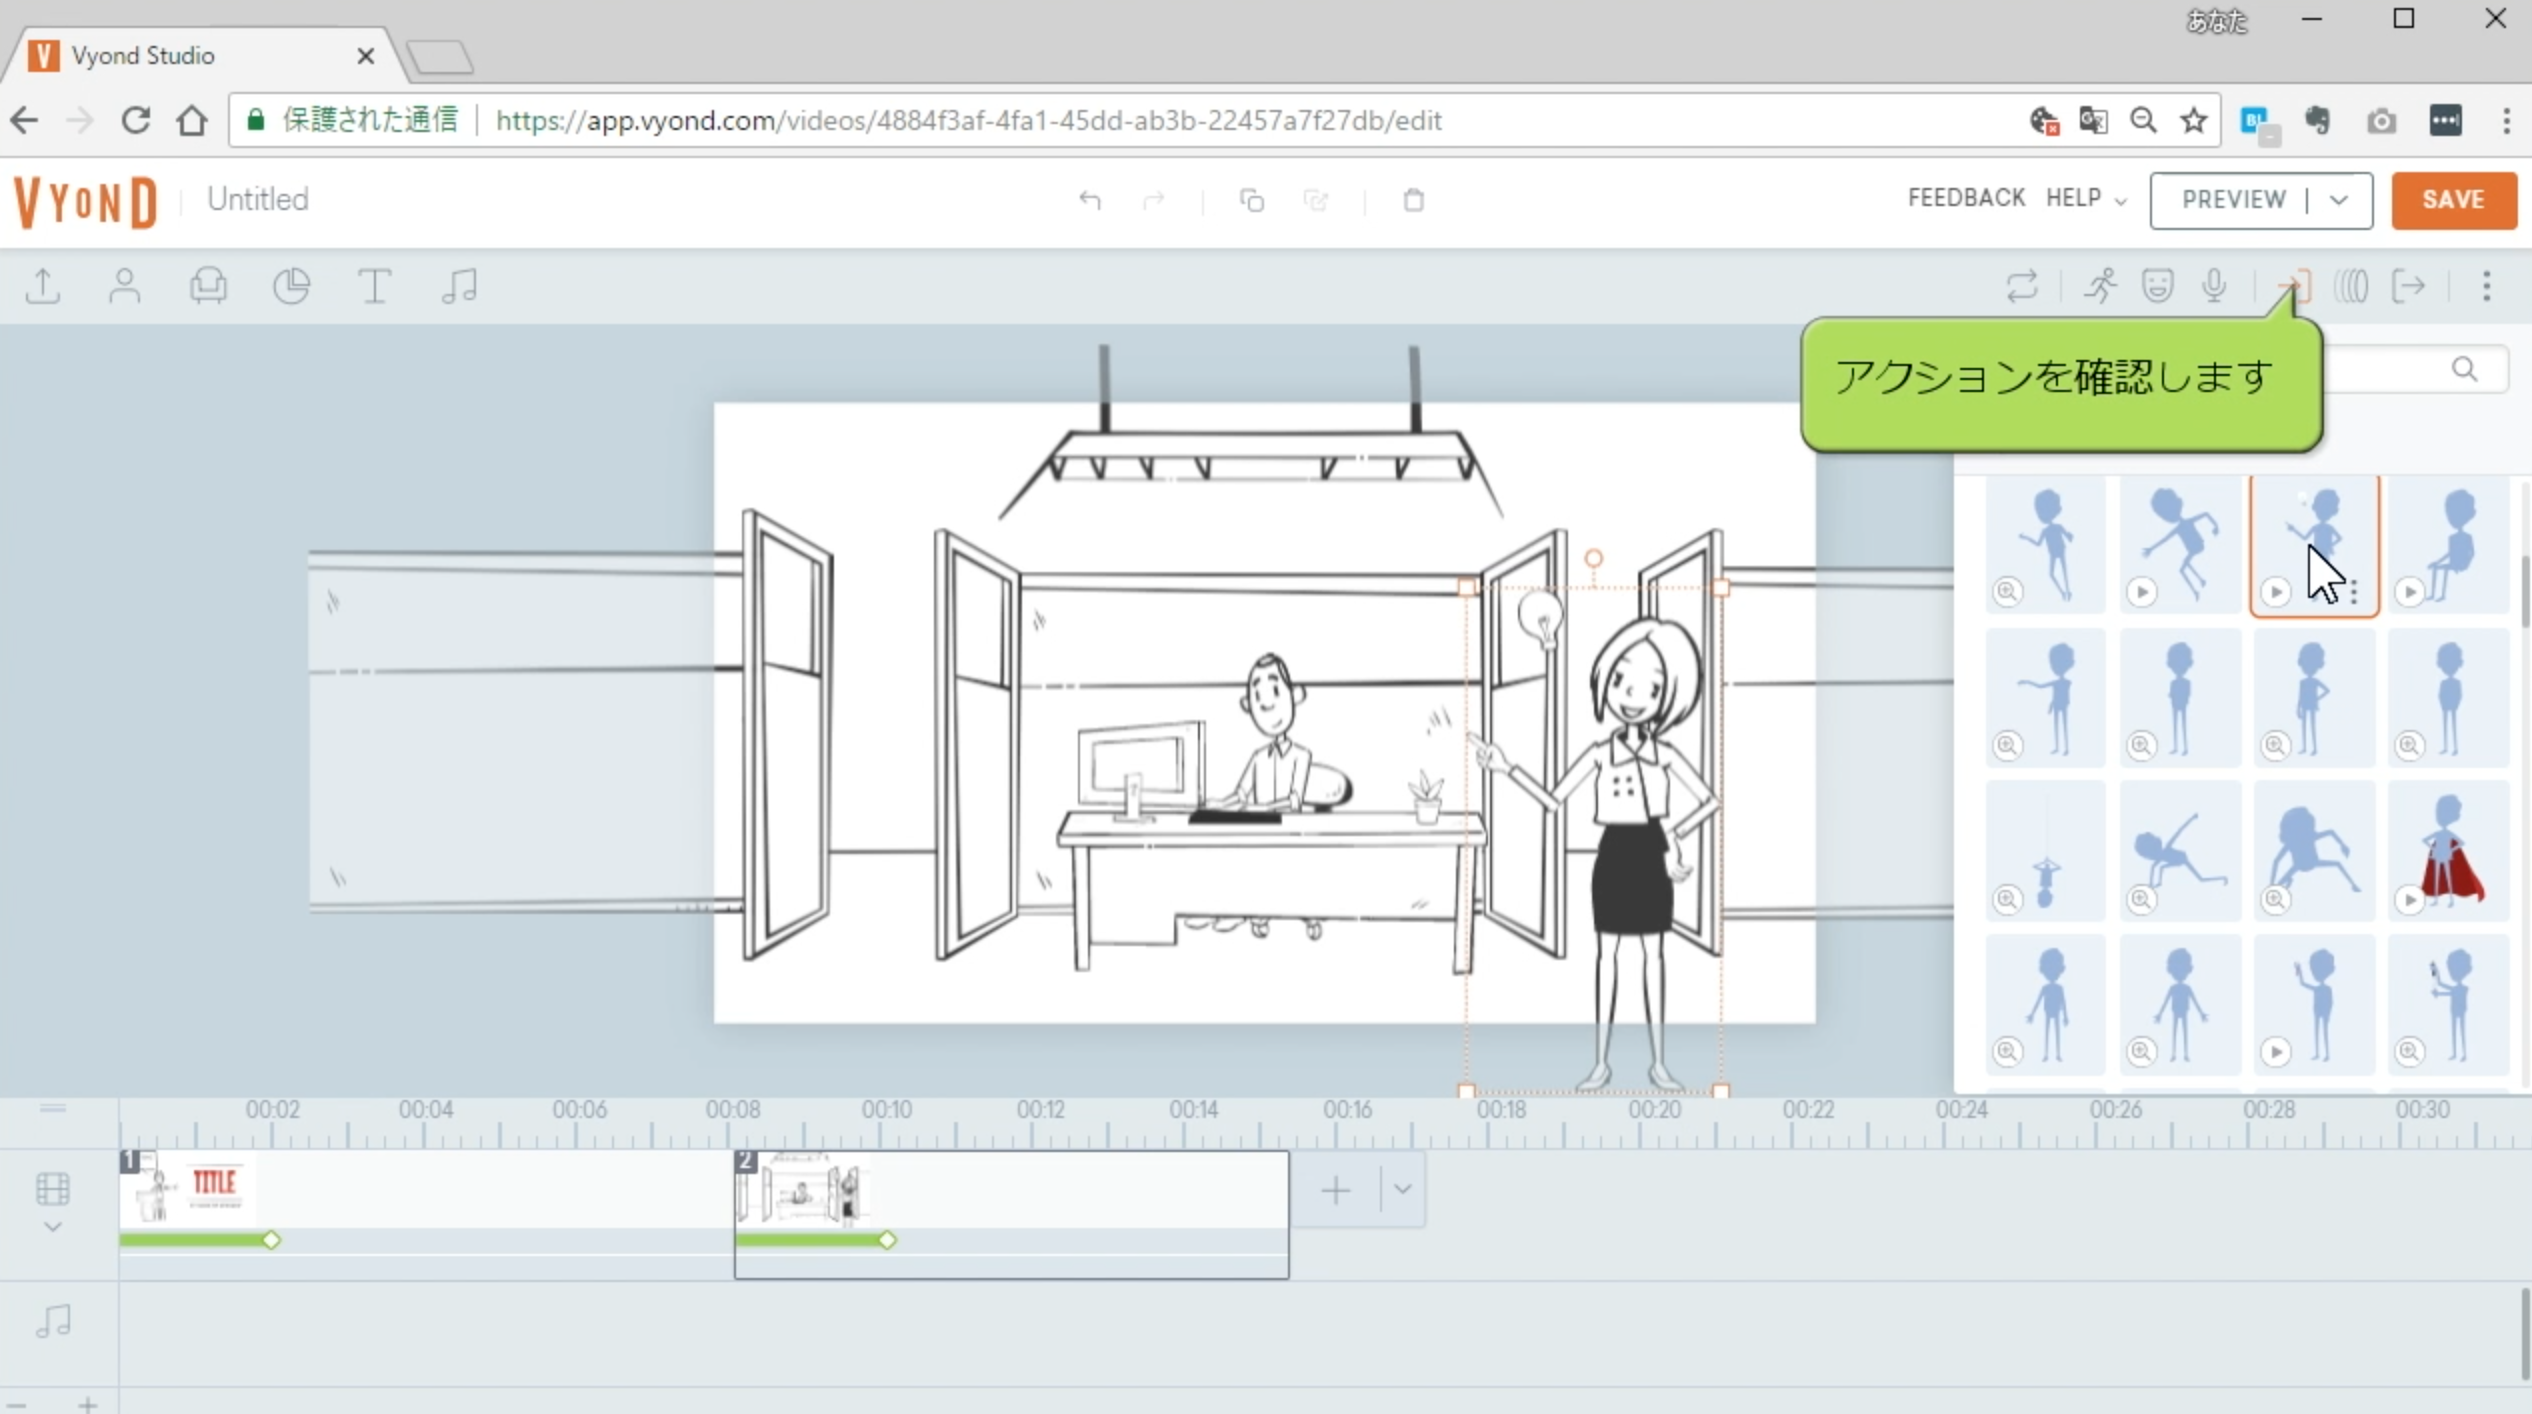The width and height of the screenshot is (2532, 1414).
Task: Open the Upload asset icon
Action: pyautogui.click(x=43, y=287)
